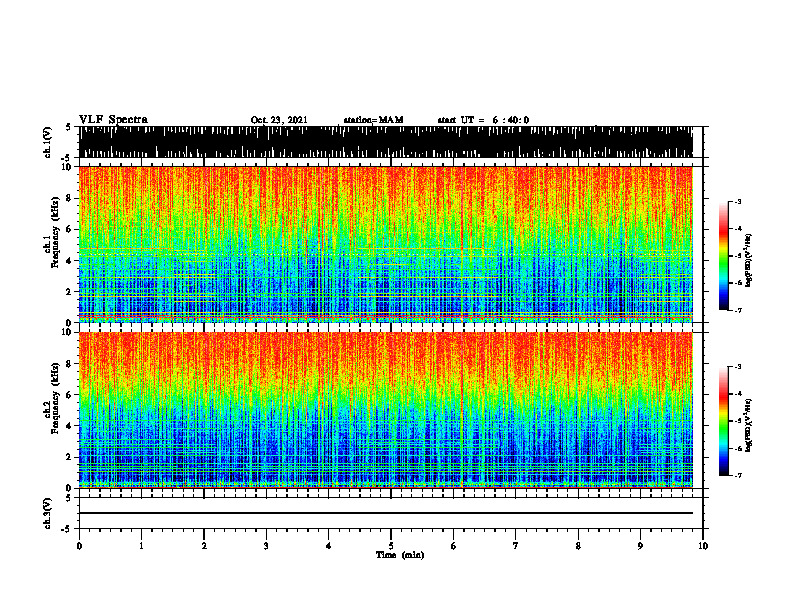Viewport: 792px width, 612px height.
Task: Click the ch.2 spectrogram panel
Action: (385, 410)
